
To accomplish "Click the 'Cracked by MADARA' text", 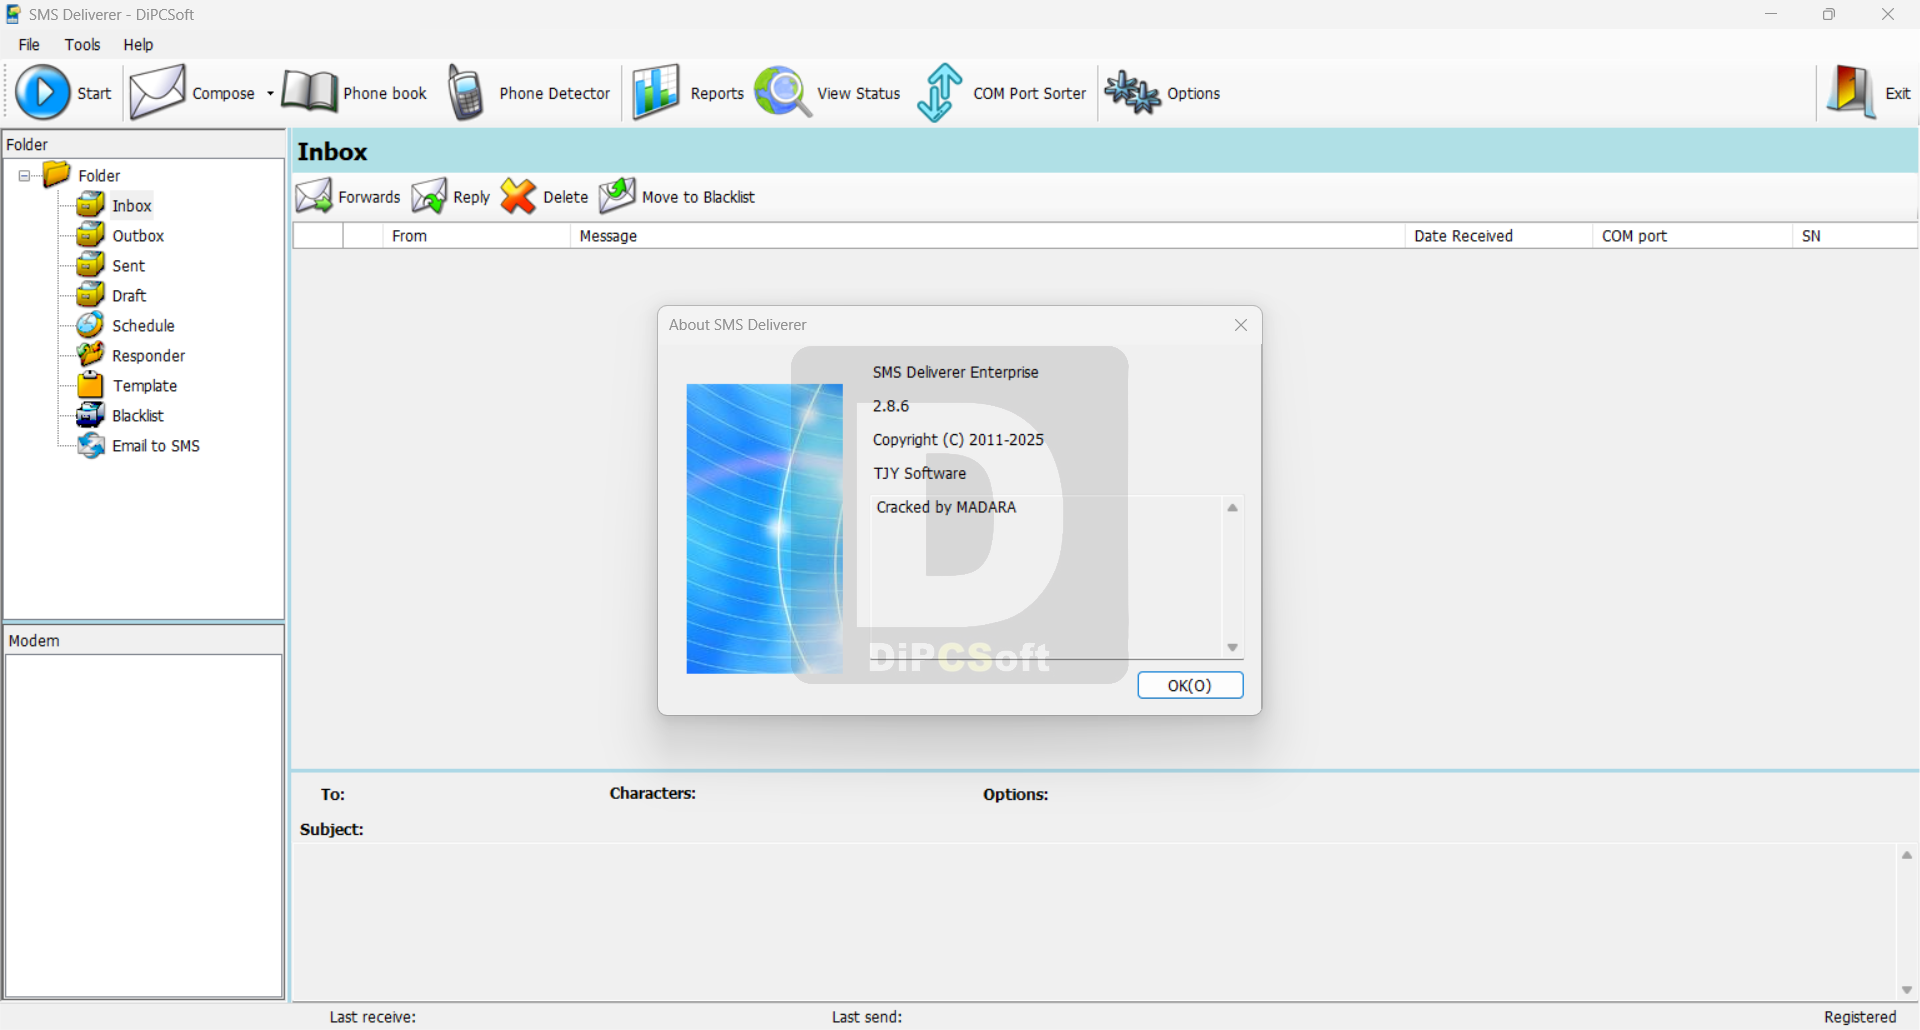I will point(946,507).
